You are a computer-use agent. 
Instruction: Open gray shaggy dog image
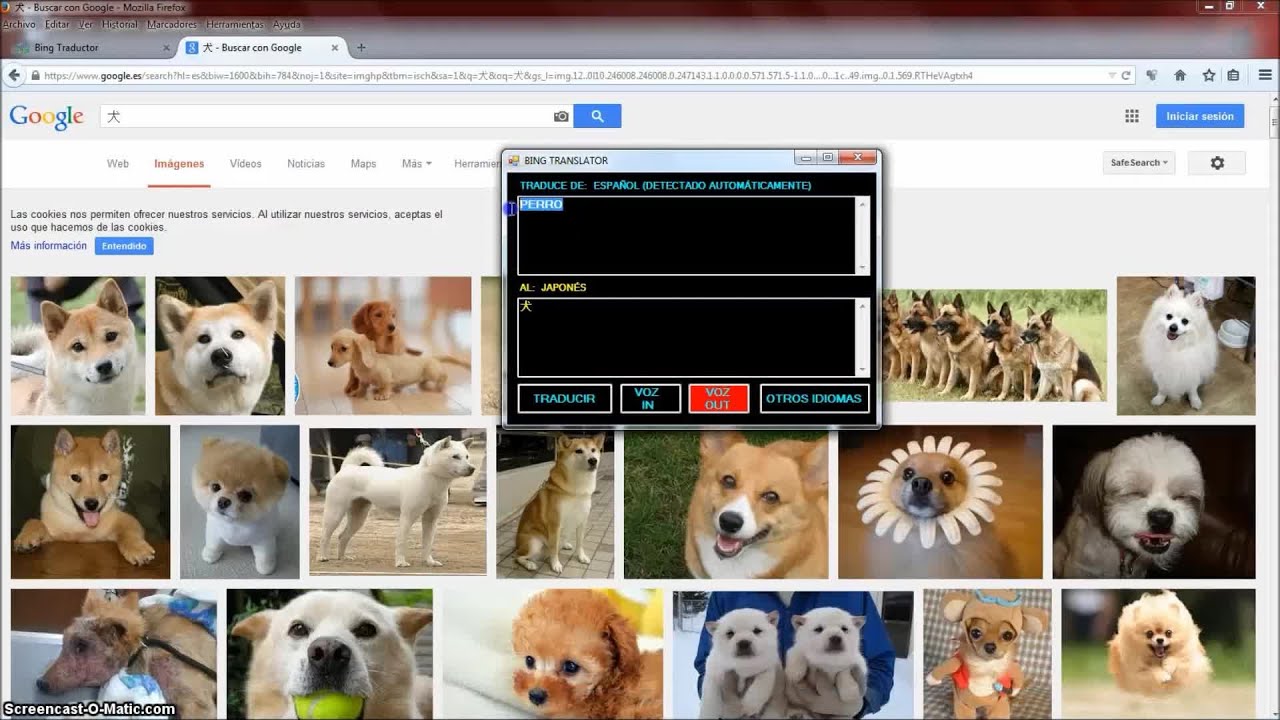pos(1154,502)
